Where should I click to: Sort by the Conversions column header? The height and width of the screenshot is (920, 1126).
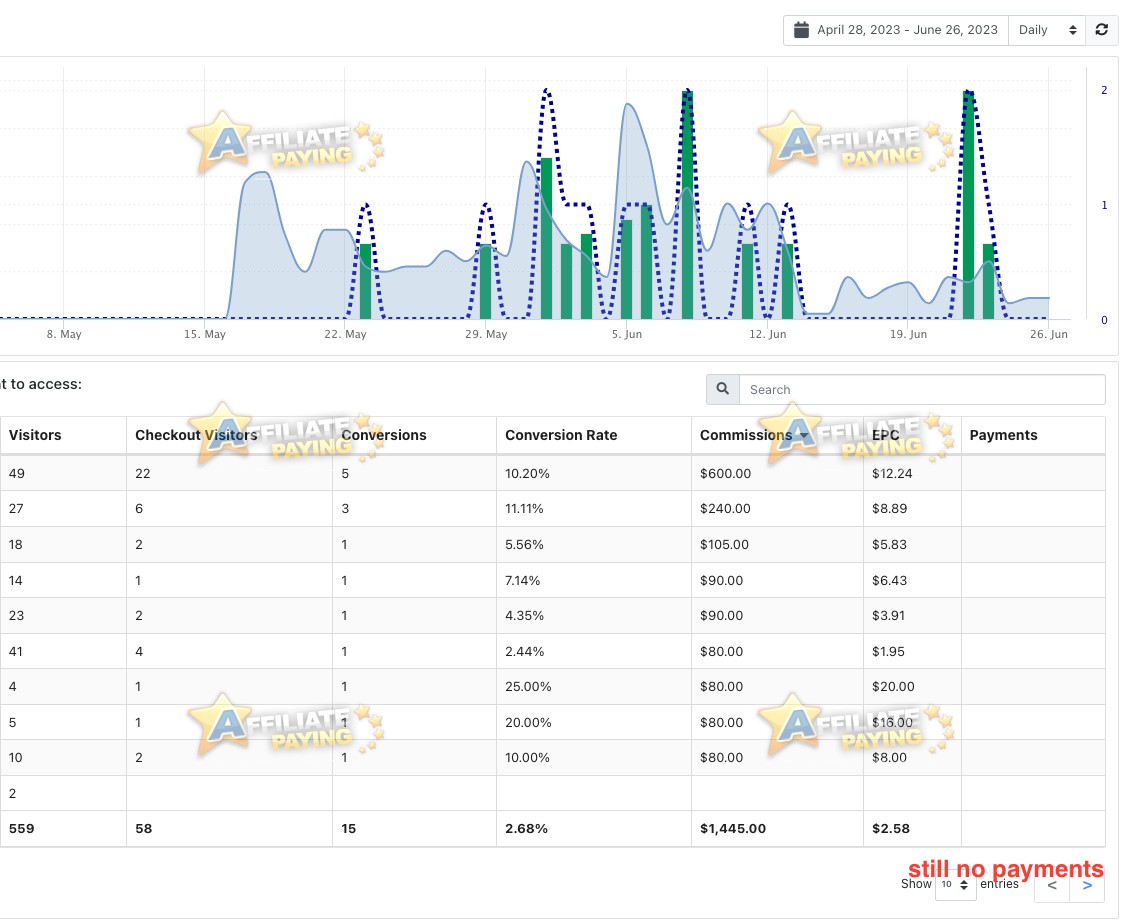[x=383, y=435]
